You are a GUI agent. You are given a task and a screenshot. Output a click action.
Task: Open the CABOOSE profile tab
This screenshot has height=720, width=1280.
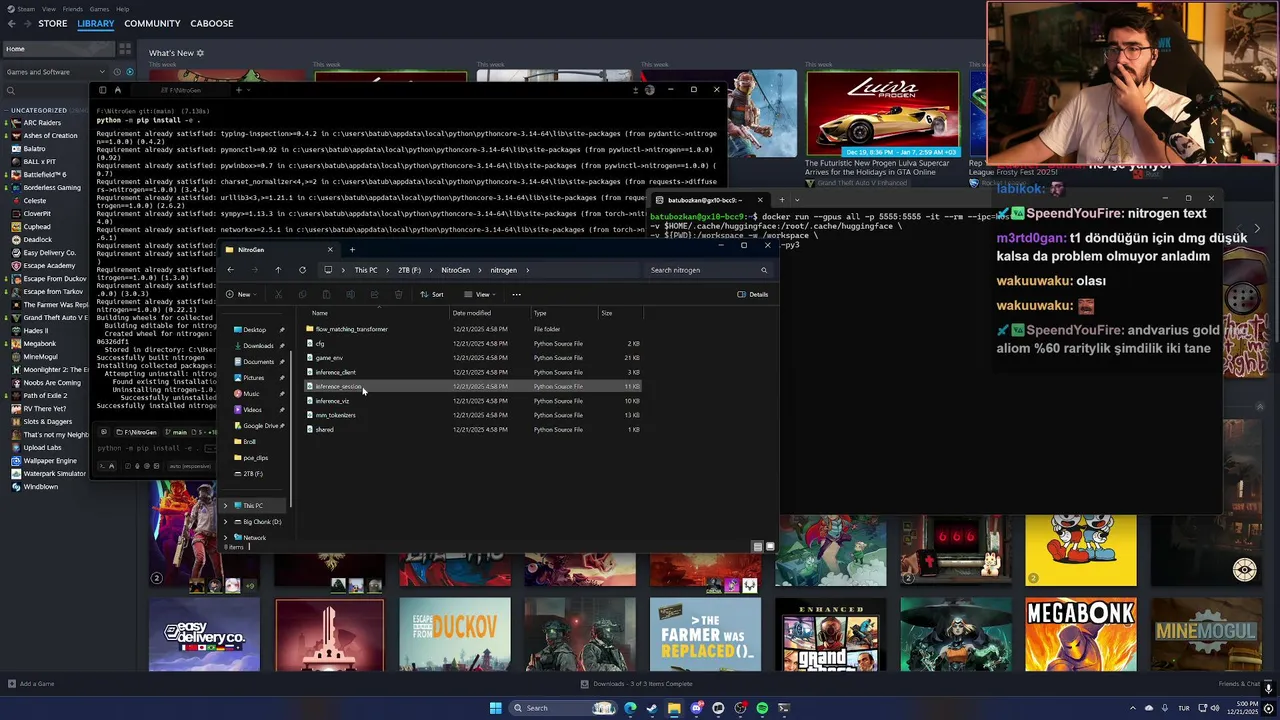(212, 23)
